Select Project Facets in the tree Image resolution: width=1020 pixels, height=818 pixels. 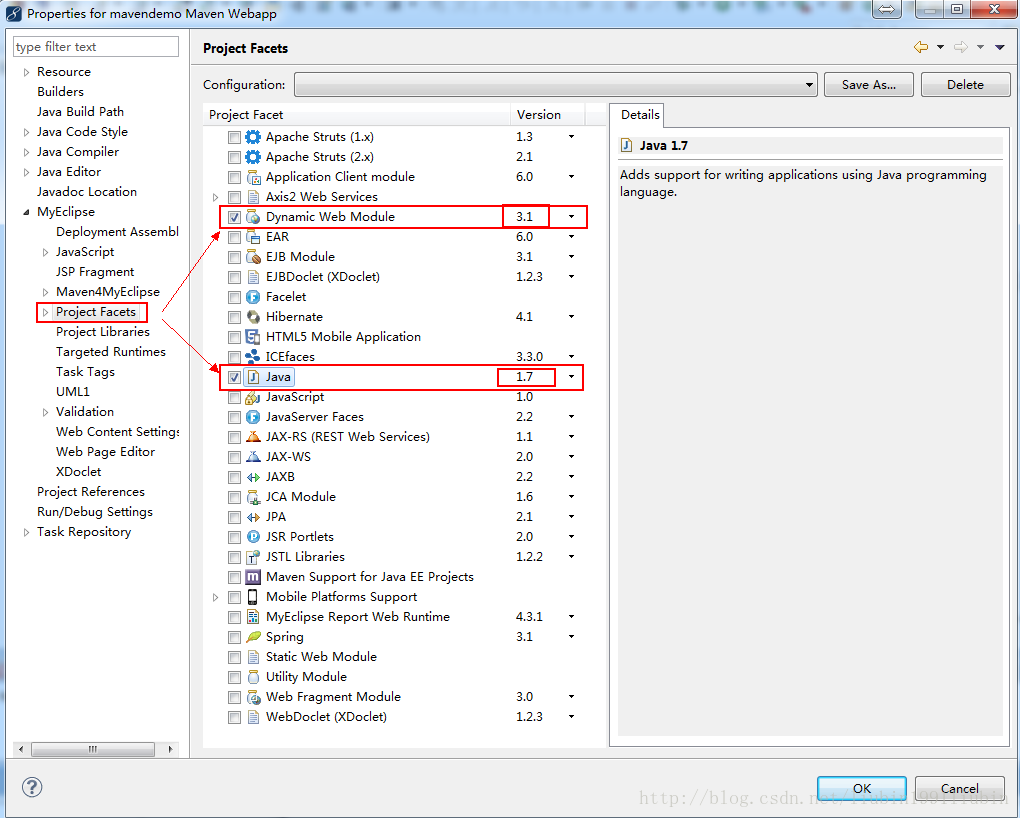(x=96, y=312)
